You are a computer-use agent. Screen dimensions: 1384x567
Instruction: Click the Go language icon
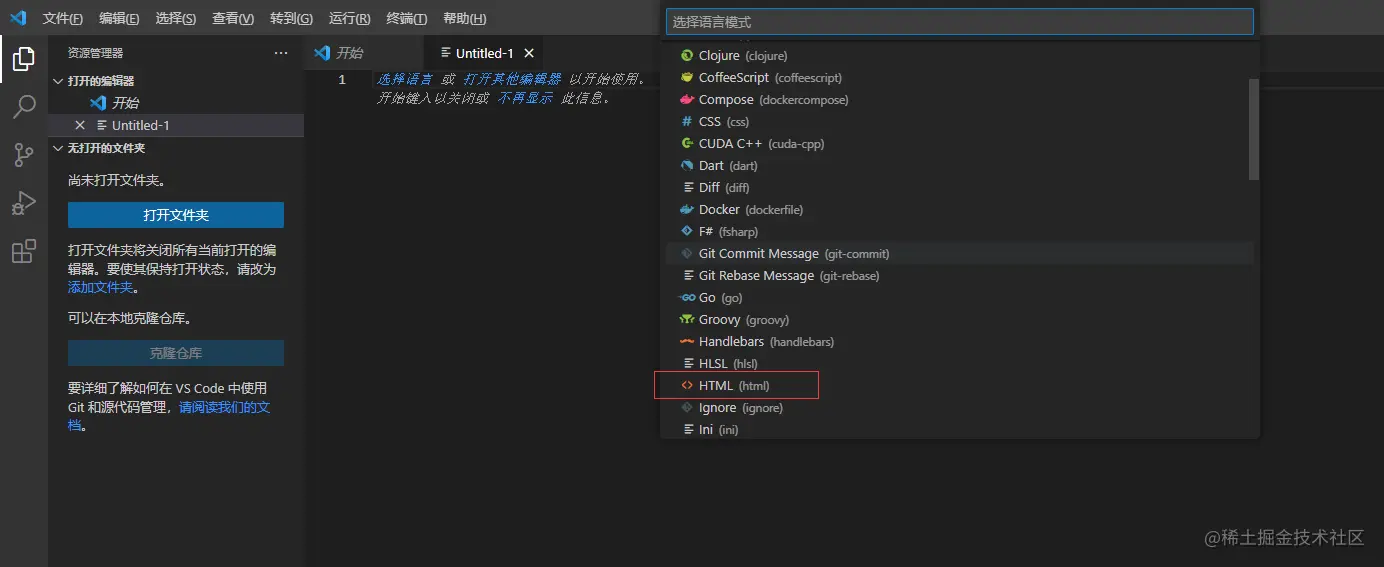pyautogui.click(x=687, y=298)
